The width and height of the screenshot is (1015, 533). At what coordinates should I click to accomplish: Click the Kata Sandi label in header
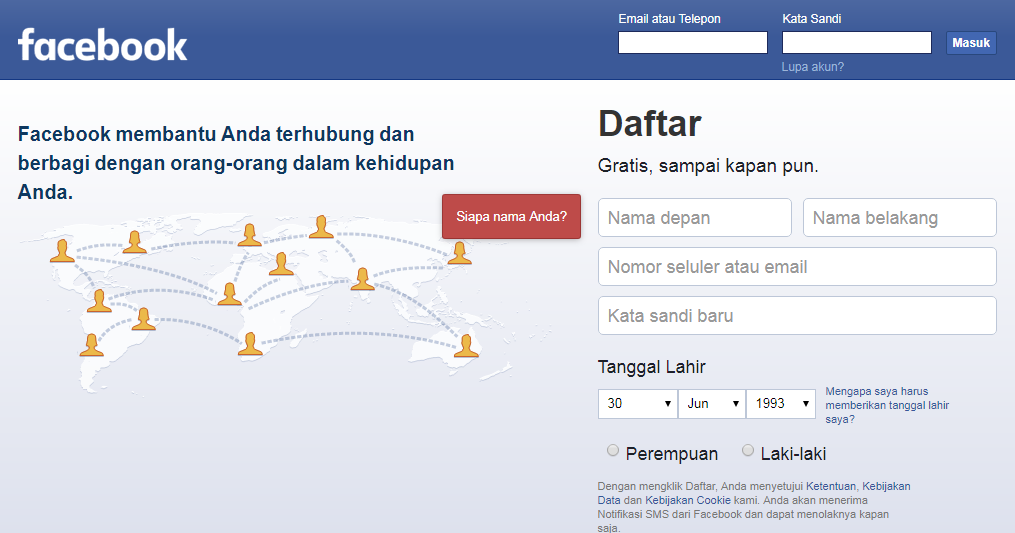812,19
